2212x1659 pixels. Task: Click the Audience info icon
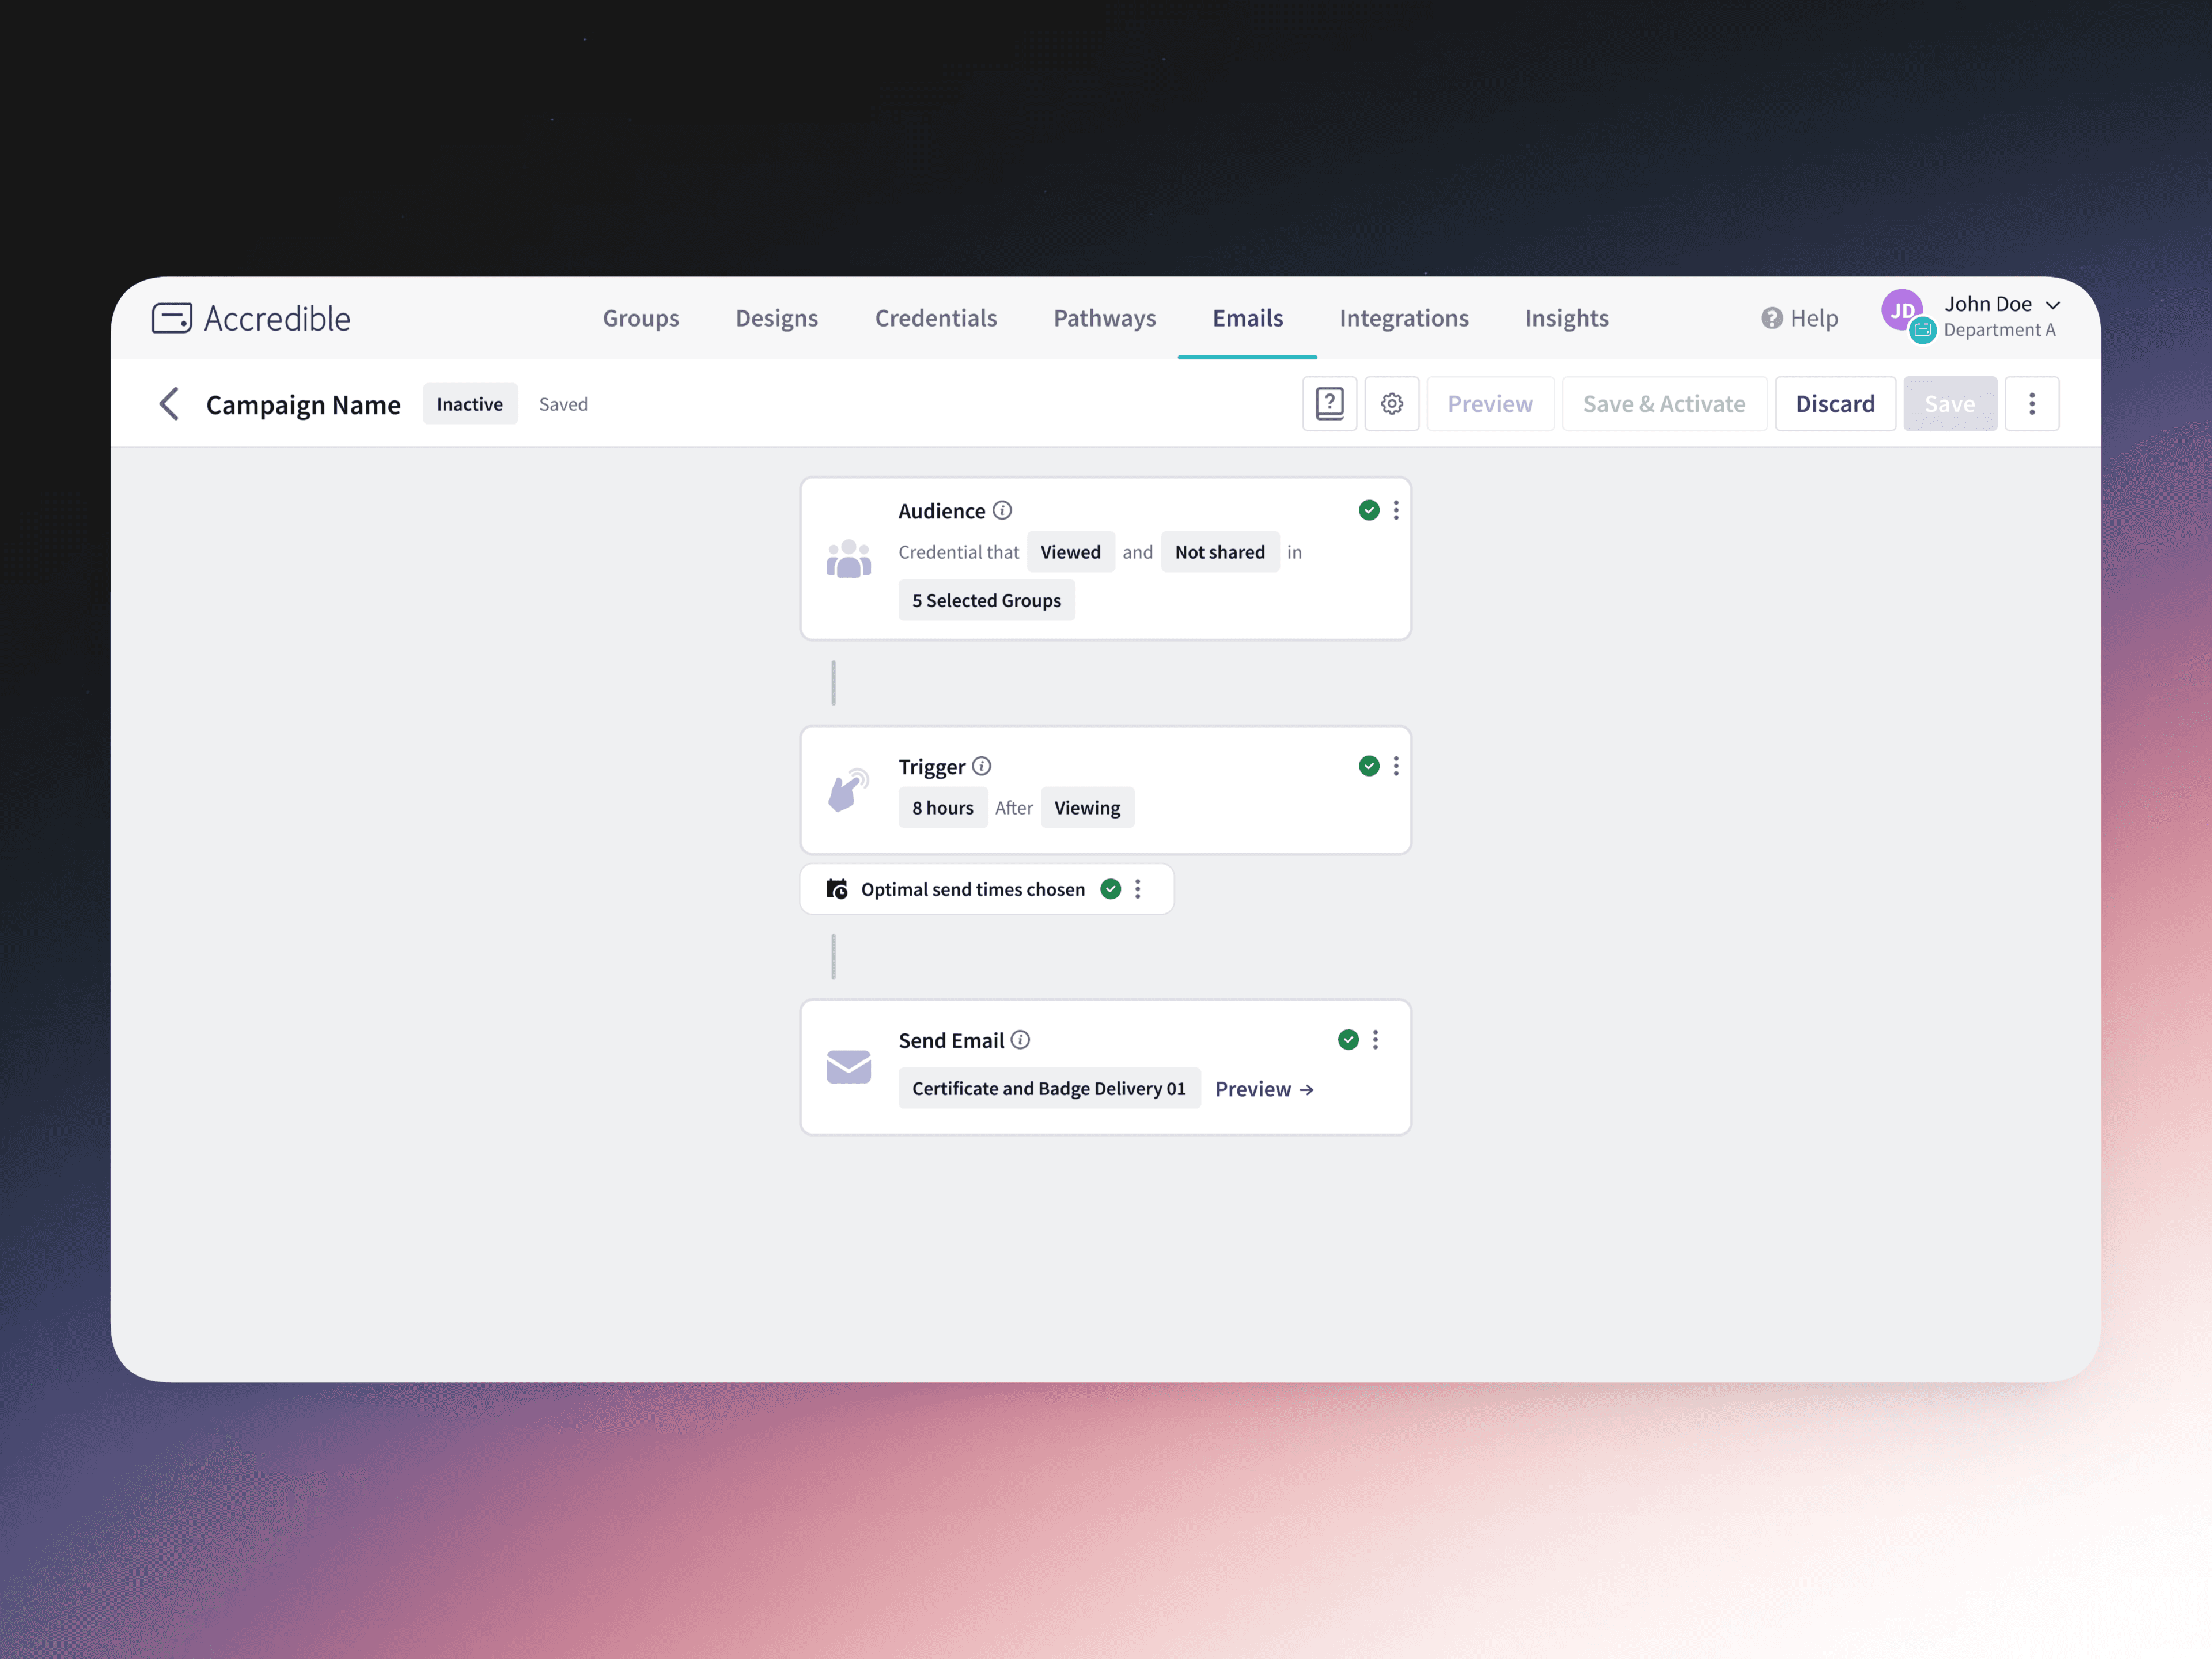pos(1002,511)
